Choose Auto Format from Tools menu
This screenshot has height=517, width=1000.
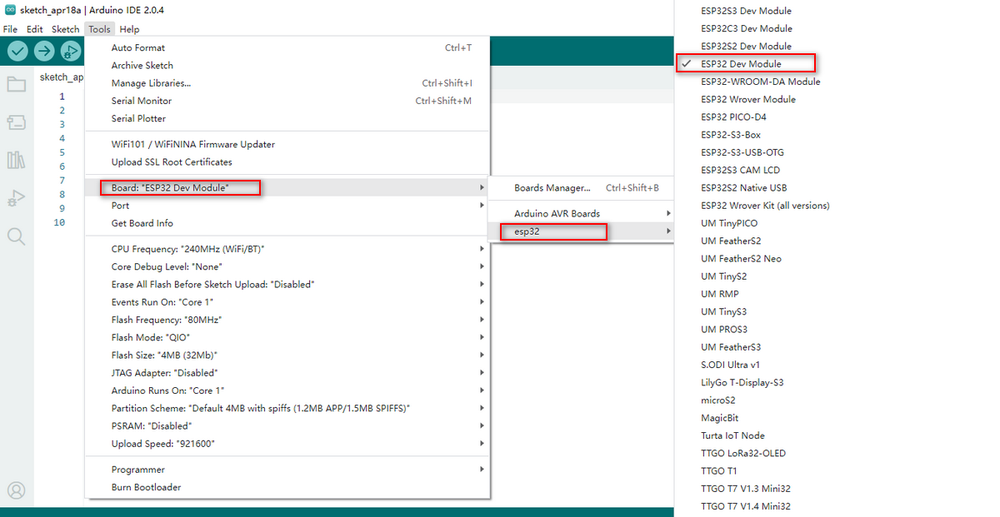[x=288, y=48]
